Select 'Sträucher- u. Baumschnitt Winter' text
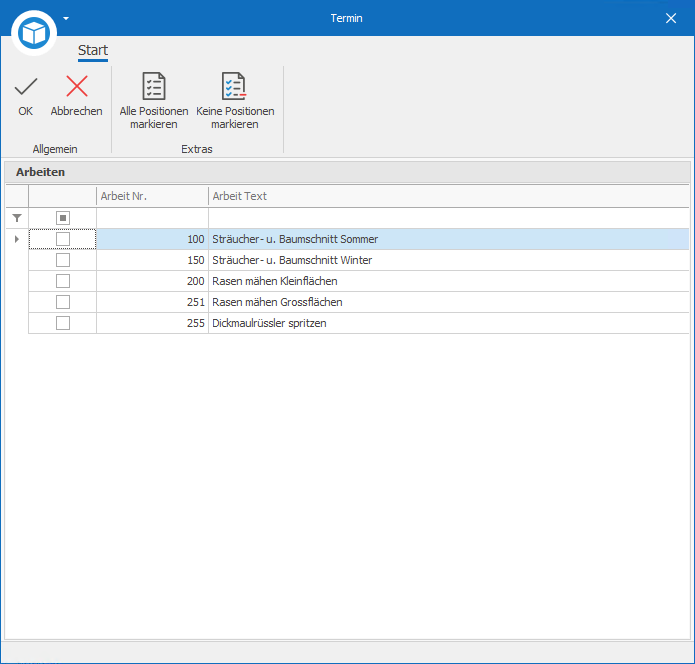 click(292, 260)
